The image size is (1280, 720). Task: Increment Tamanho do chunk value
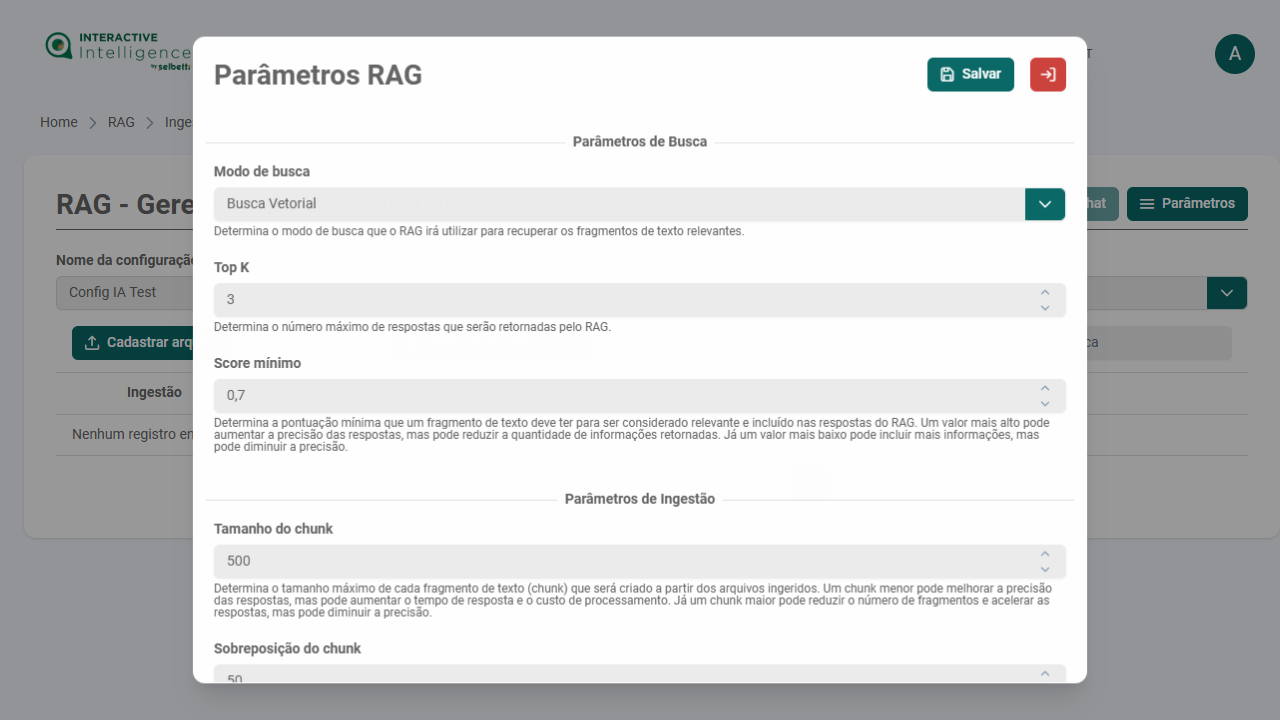click(1045, 553)
